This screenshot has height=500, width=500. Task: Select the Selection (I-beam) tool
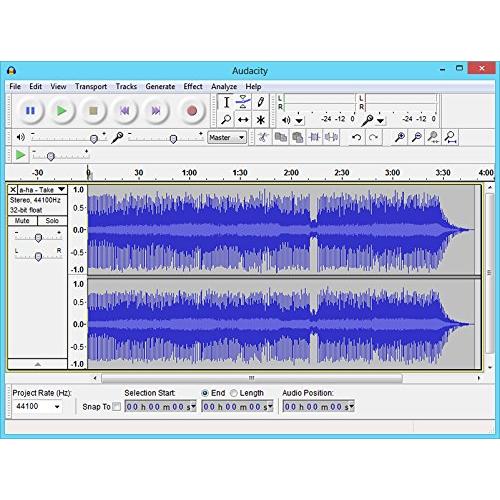(x=226, y=102)
